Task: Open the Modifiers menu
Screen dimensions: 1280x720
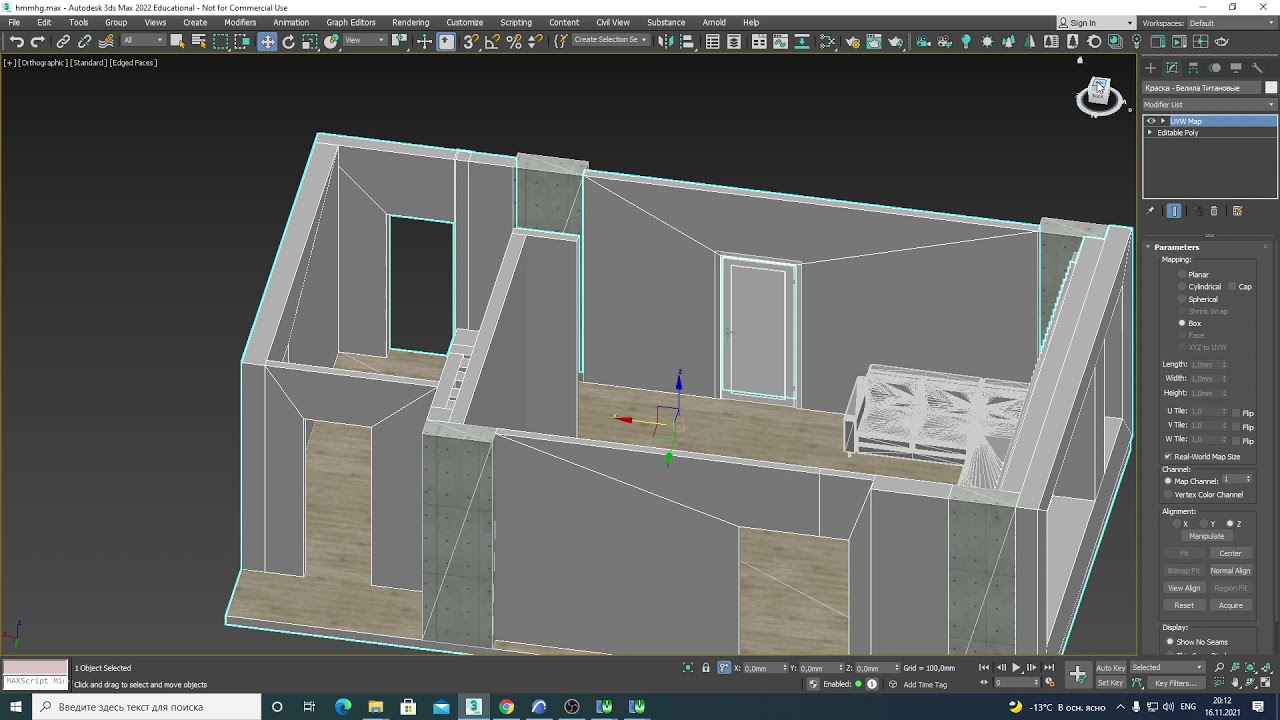Action: pos(240,22)
